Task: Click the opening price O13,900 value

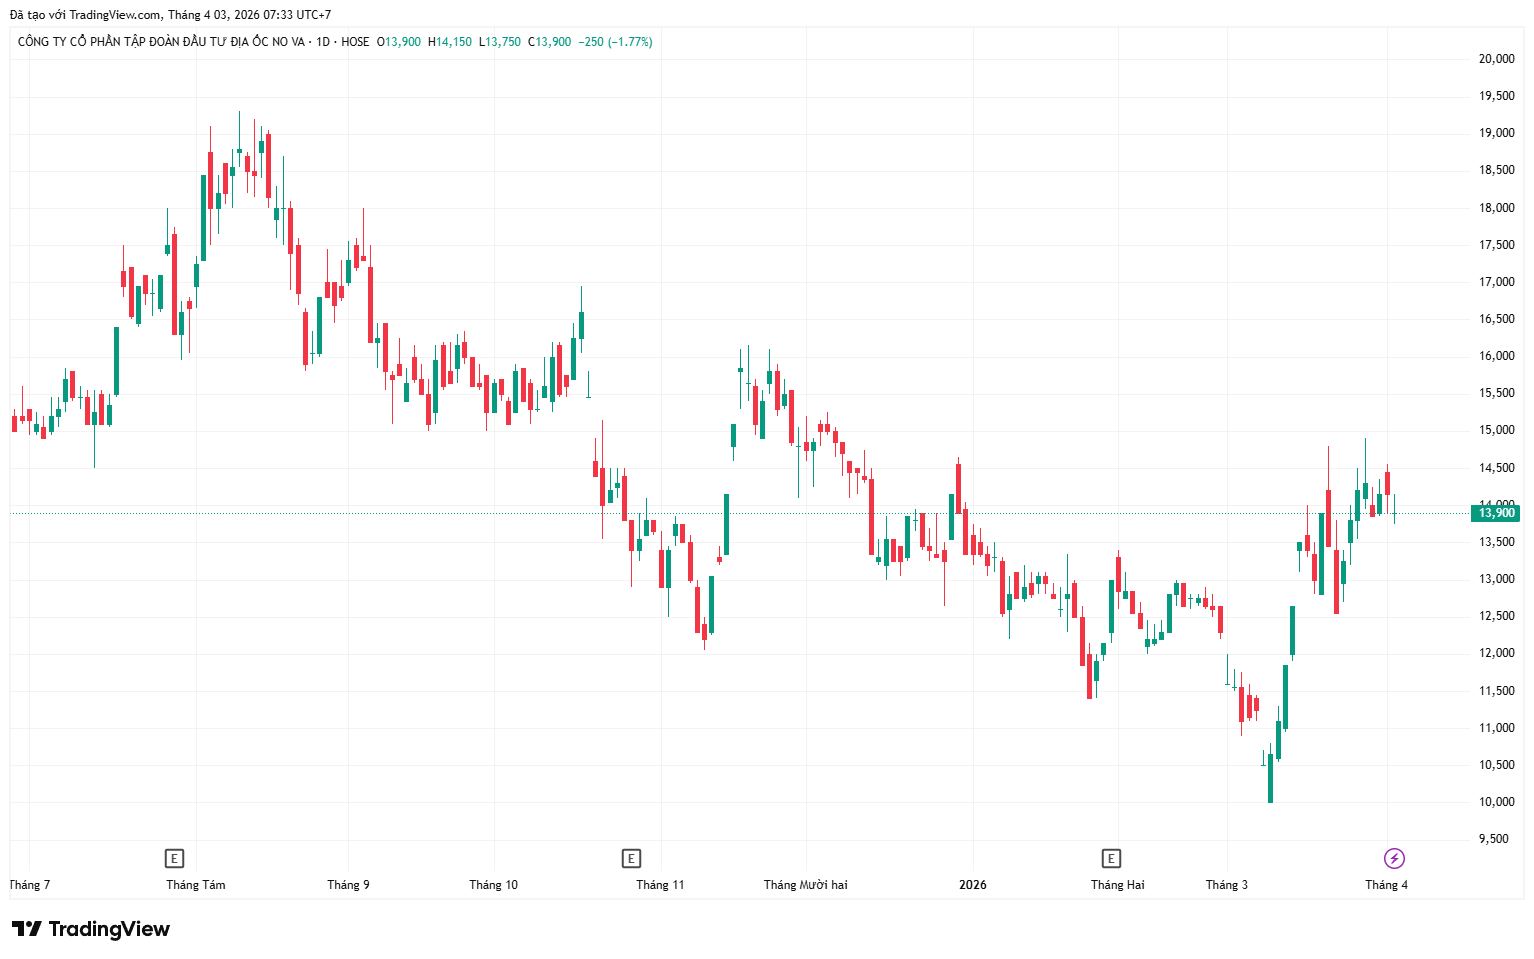Action: coord(399,42)
